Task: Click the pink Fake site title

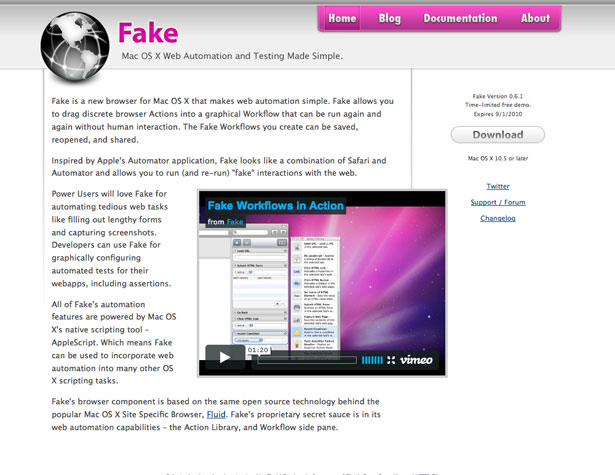Action: 148,33
